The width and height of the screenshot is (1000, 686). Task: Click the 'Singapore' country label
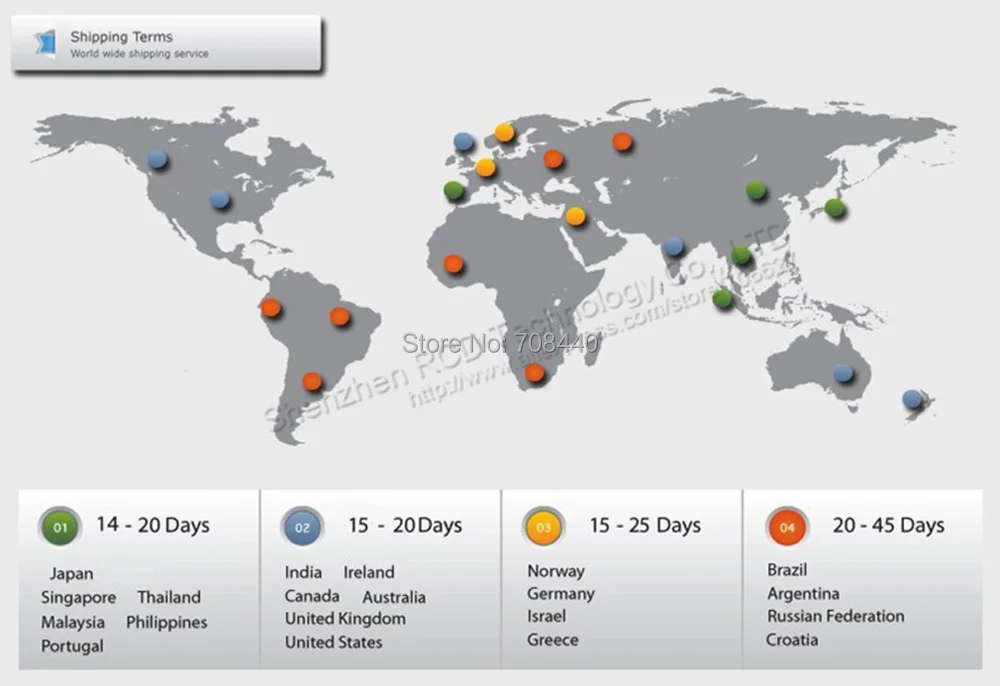(x=78, y=597)
